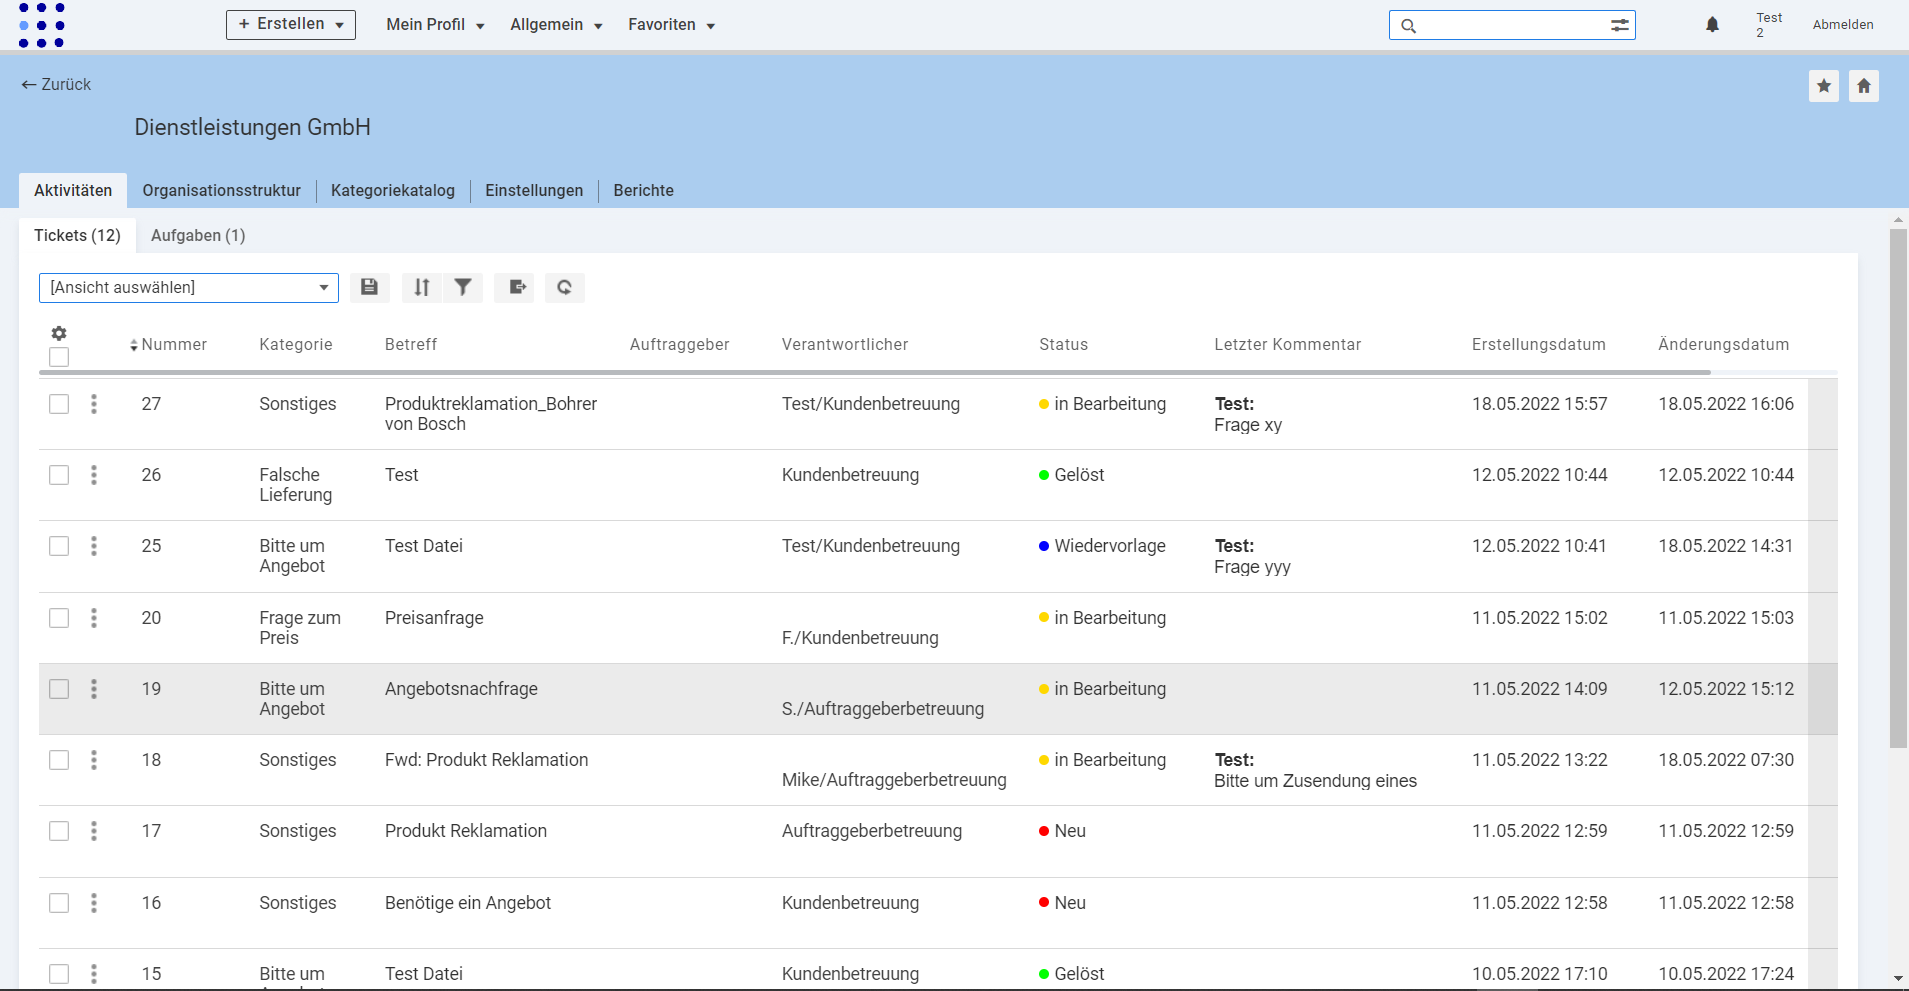Open the sort options with the arrows icon
Viewport: 1909px width, 991px height.
420,287
